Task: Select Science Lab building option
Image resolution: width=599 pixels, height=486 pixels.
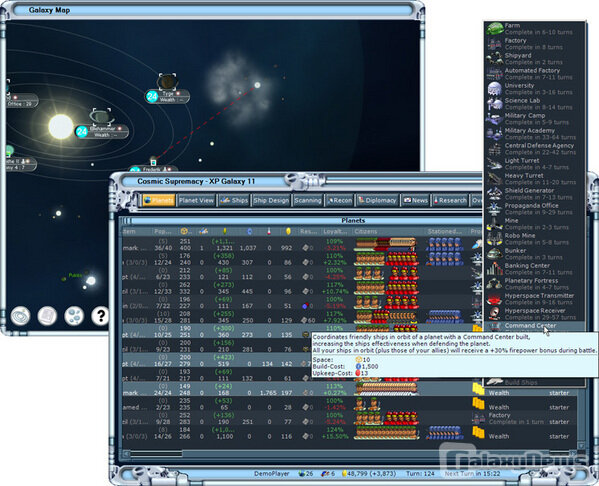Action: click(535, 104)
